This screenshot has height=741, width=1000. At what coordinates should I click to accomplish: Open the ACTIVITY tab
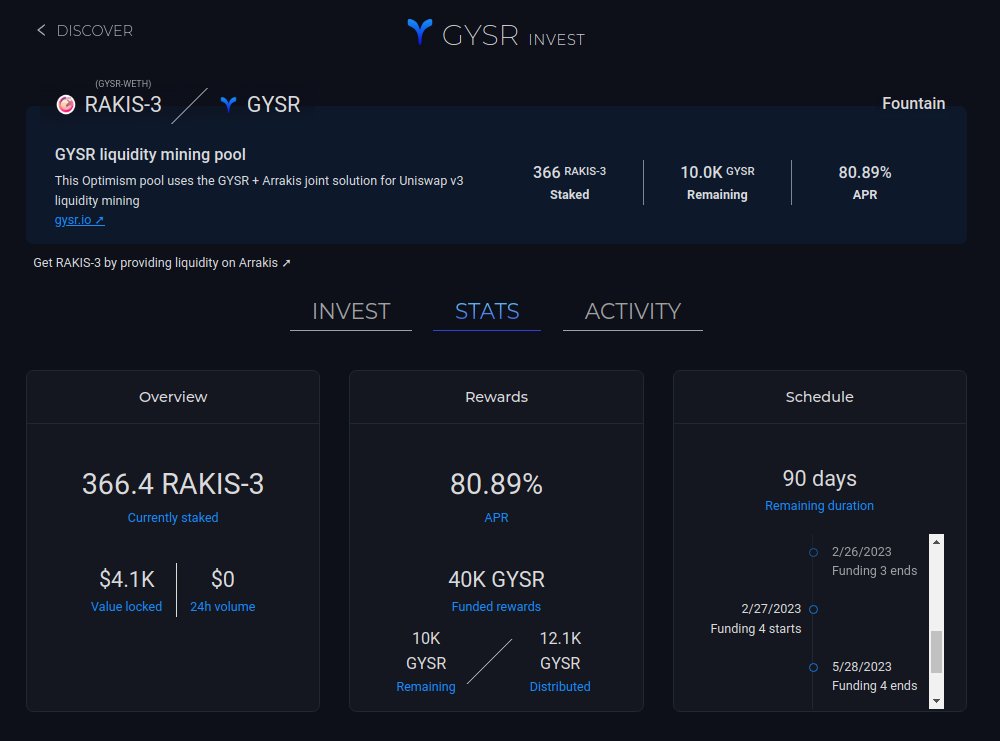(632, 311)
